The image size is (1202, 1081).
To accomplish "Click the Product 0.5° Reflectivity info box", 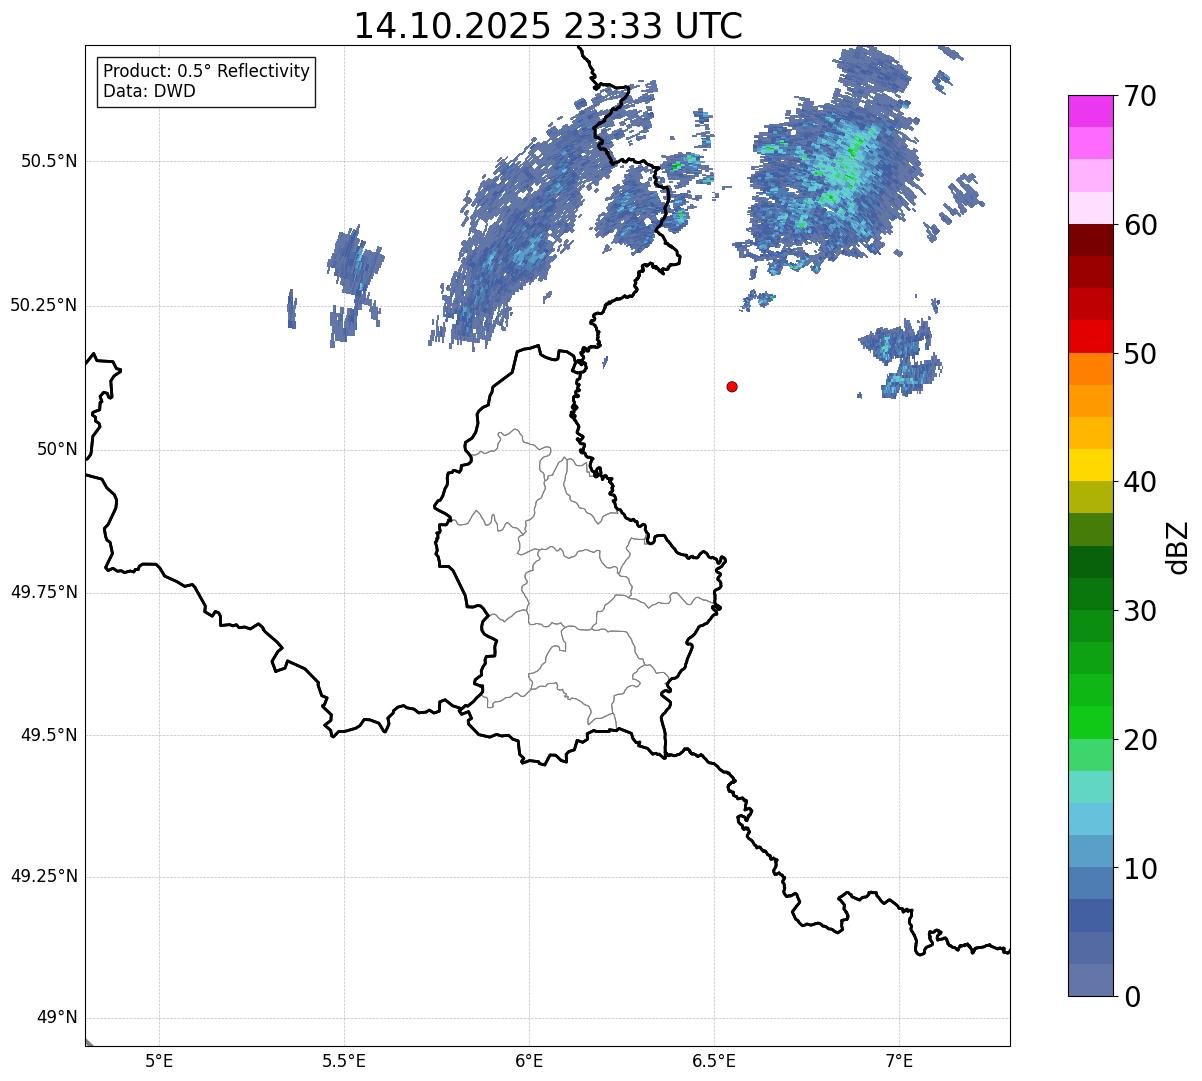I will (206, 82).
